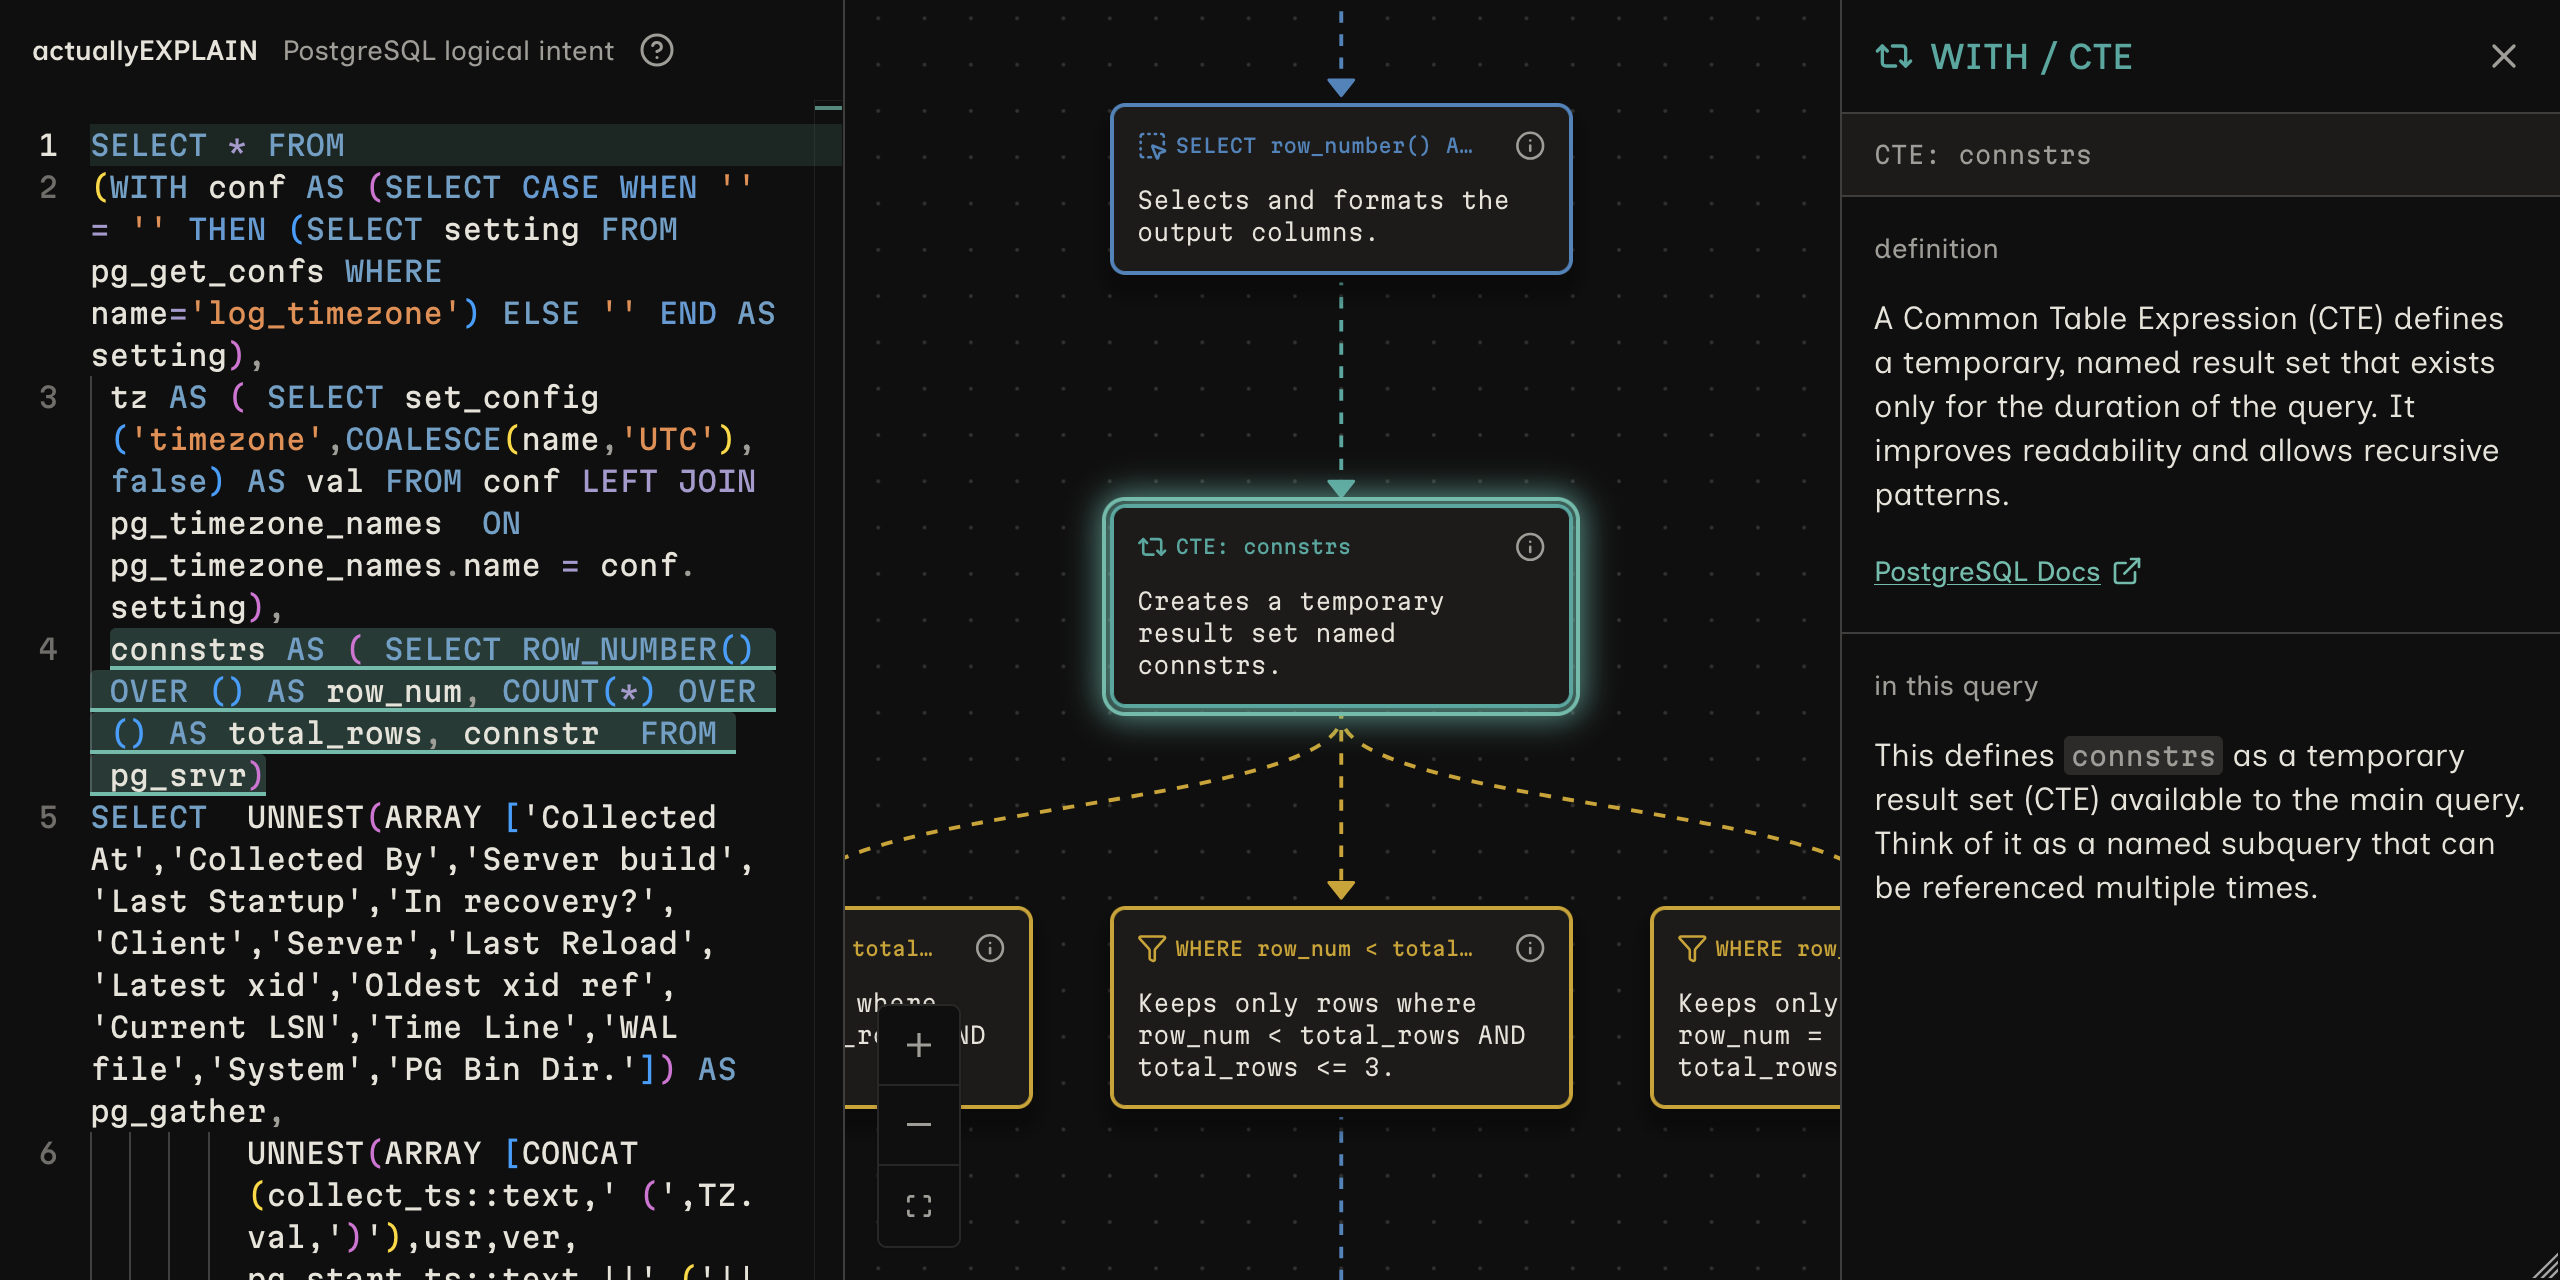This screenshot has height=1280, width=2560.
Task: Click 'Creates a temporary result set' description
Action: [1291, 633]
